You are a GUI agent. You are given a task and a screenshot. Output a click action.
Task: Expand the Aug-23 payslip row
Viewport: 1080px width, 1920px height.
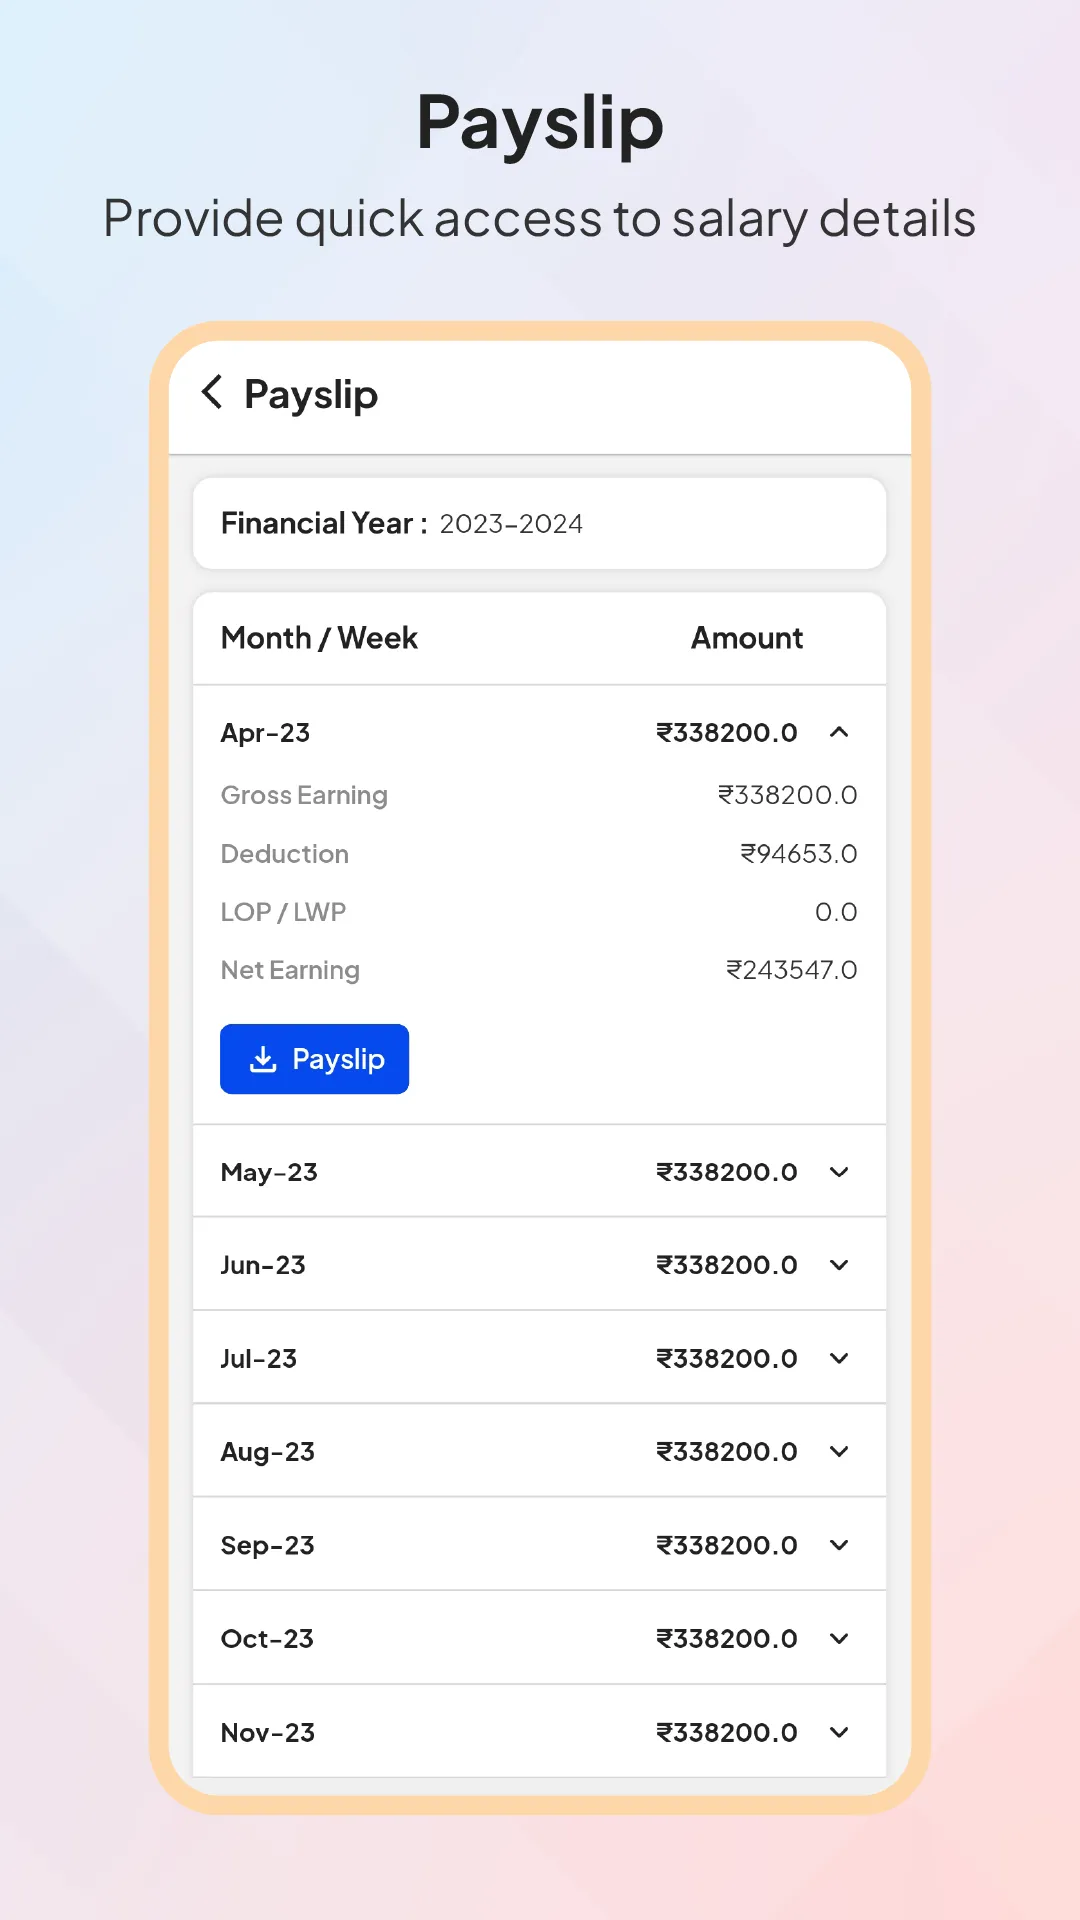click(839, 1451)
